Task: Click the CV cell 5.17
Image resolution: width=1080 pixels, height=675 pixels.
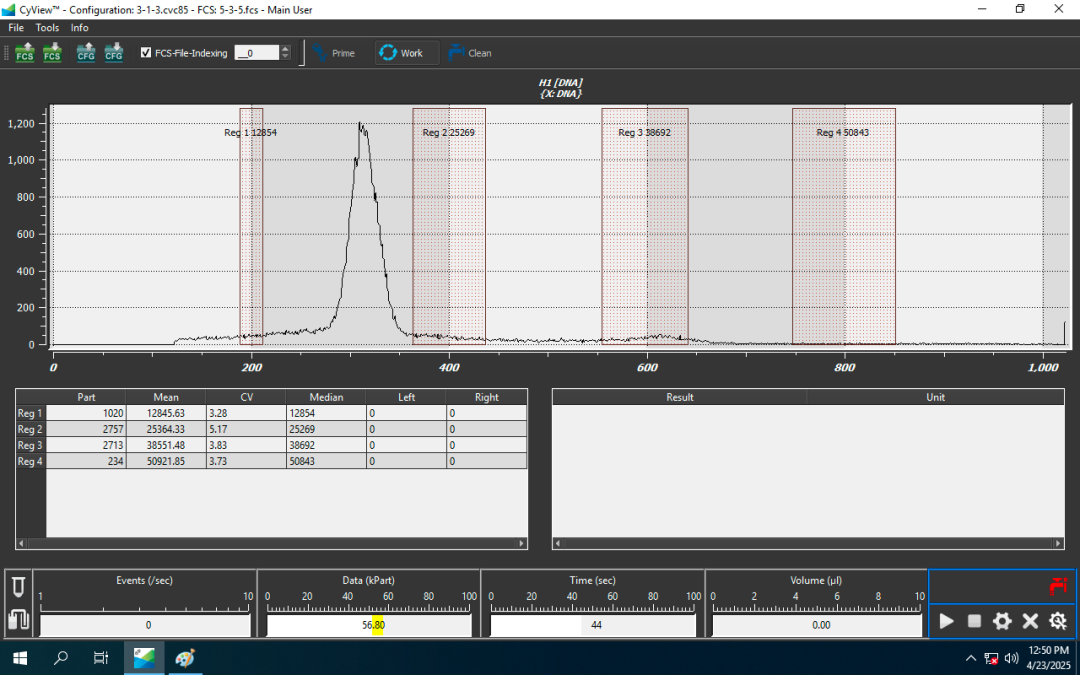Action: pos(246,429)
